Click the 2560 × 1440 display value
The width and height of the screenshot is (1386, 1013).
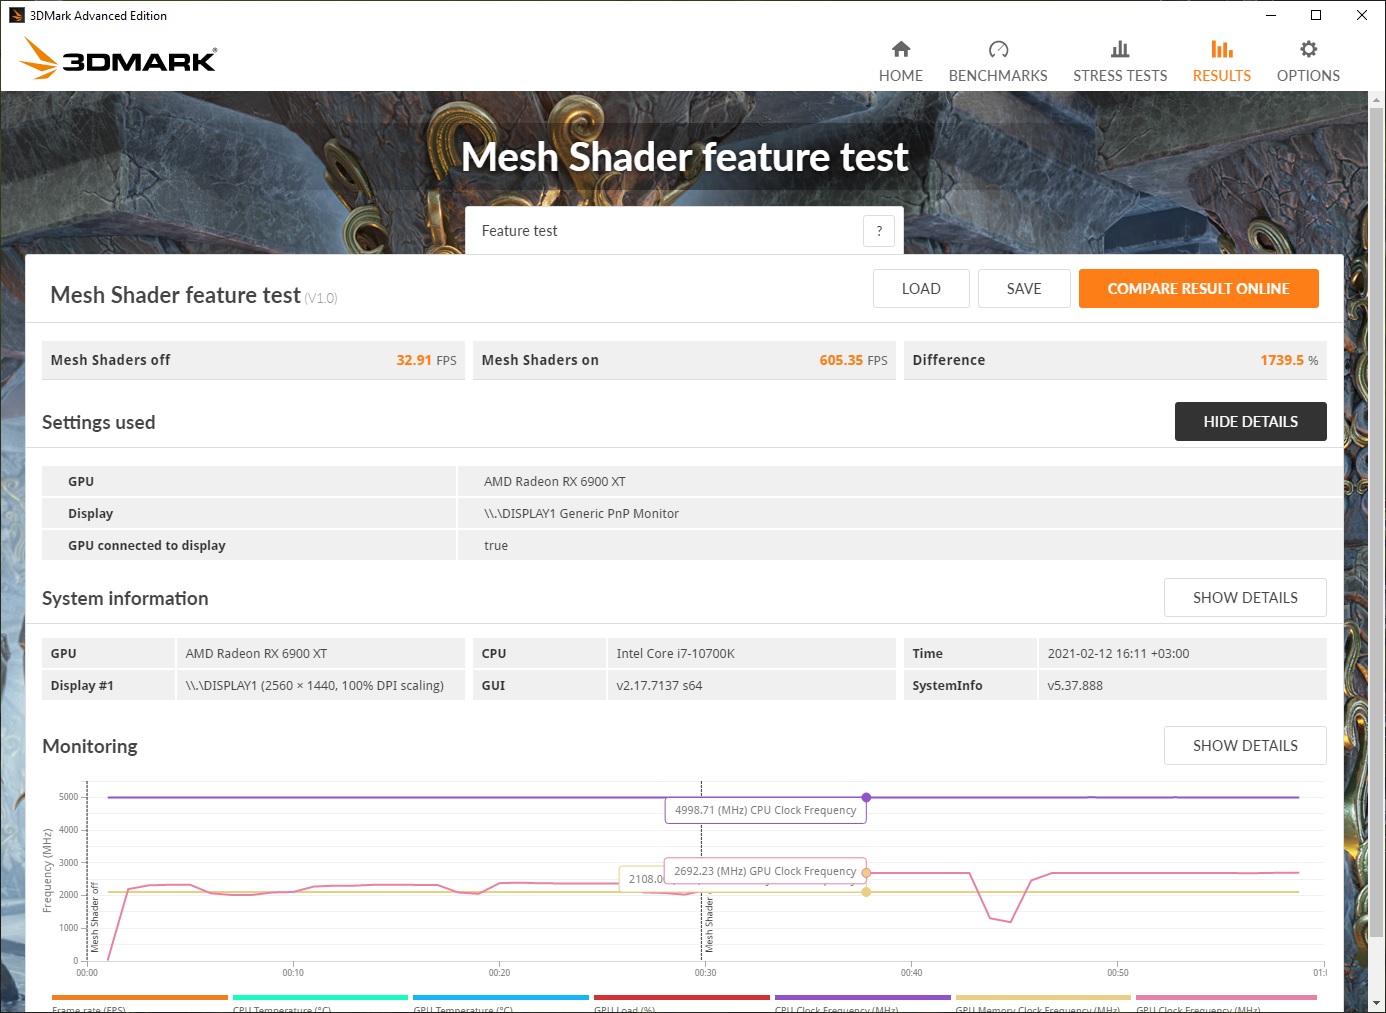[314, 686]
